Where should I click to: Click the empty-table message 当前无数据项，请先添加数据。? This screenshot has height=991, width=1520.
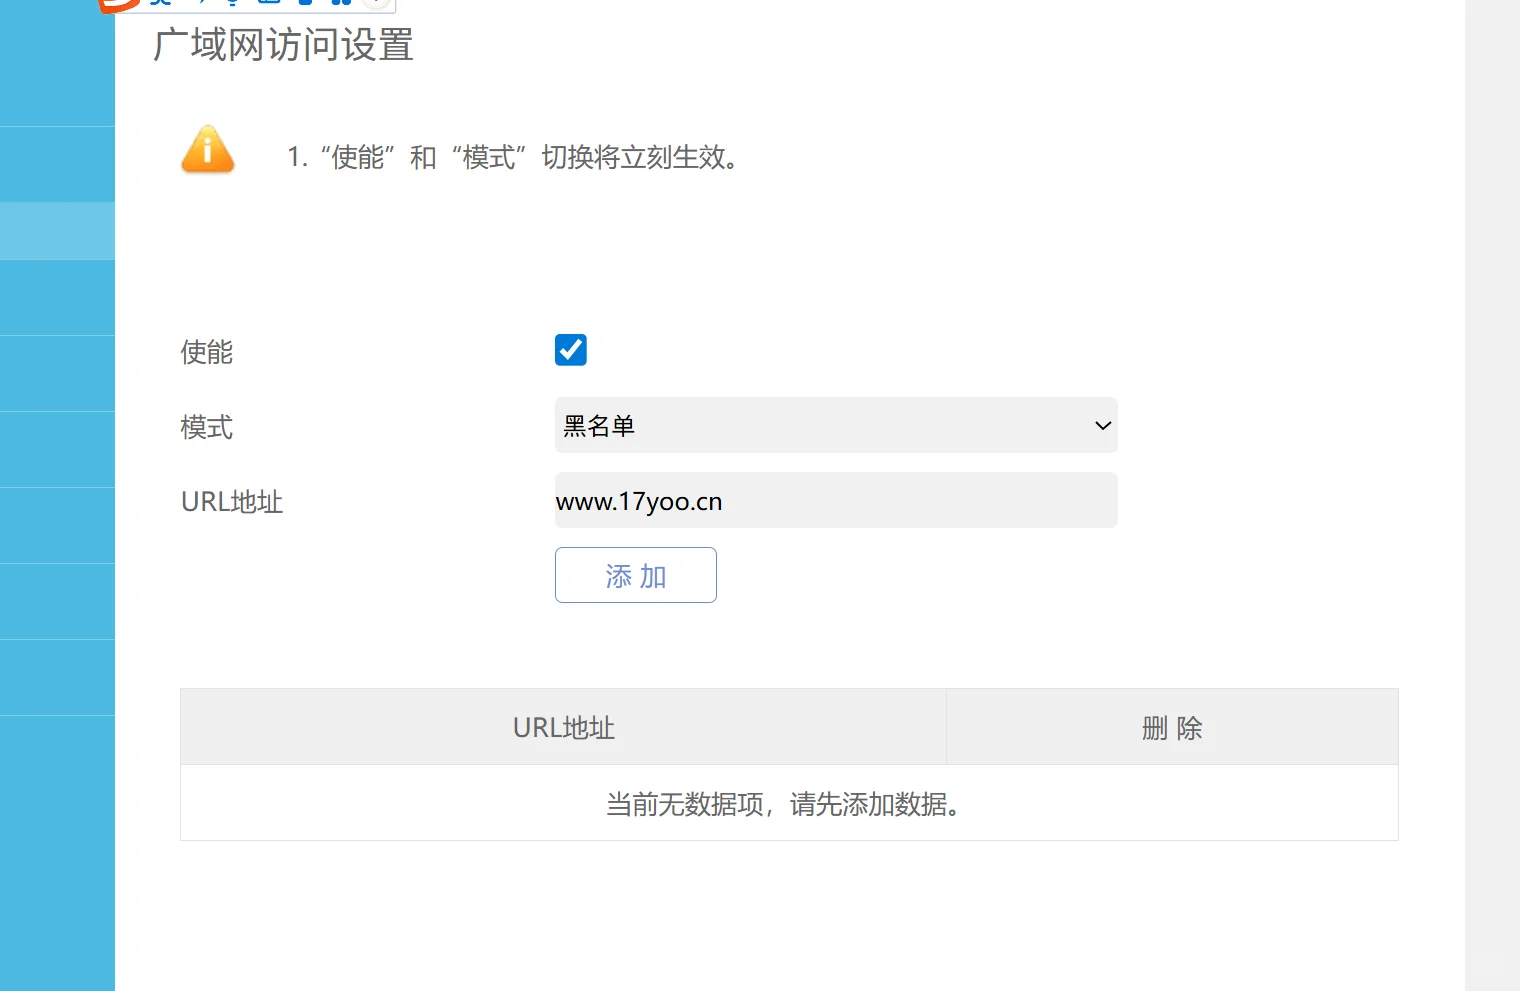(x=785, y=804)
